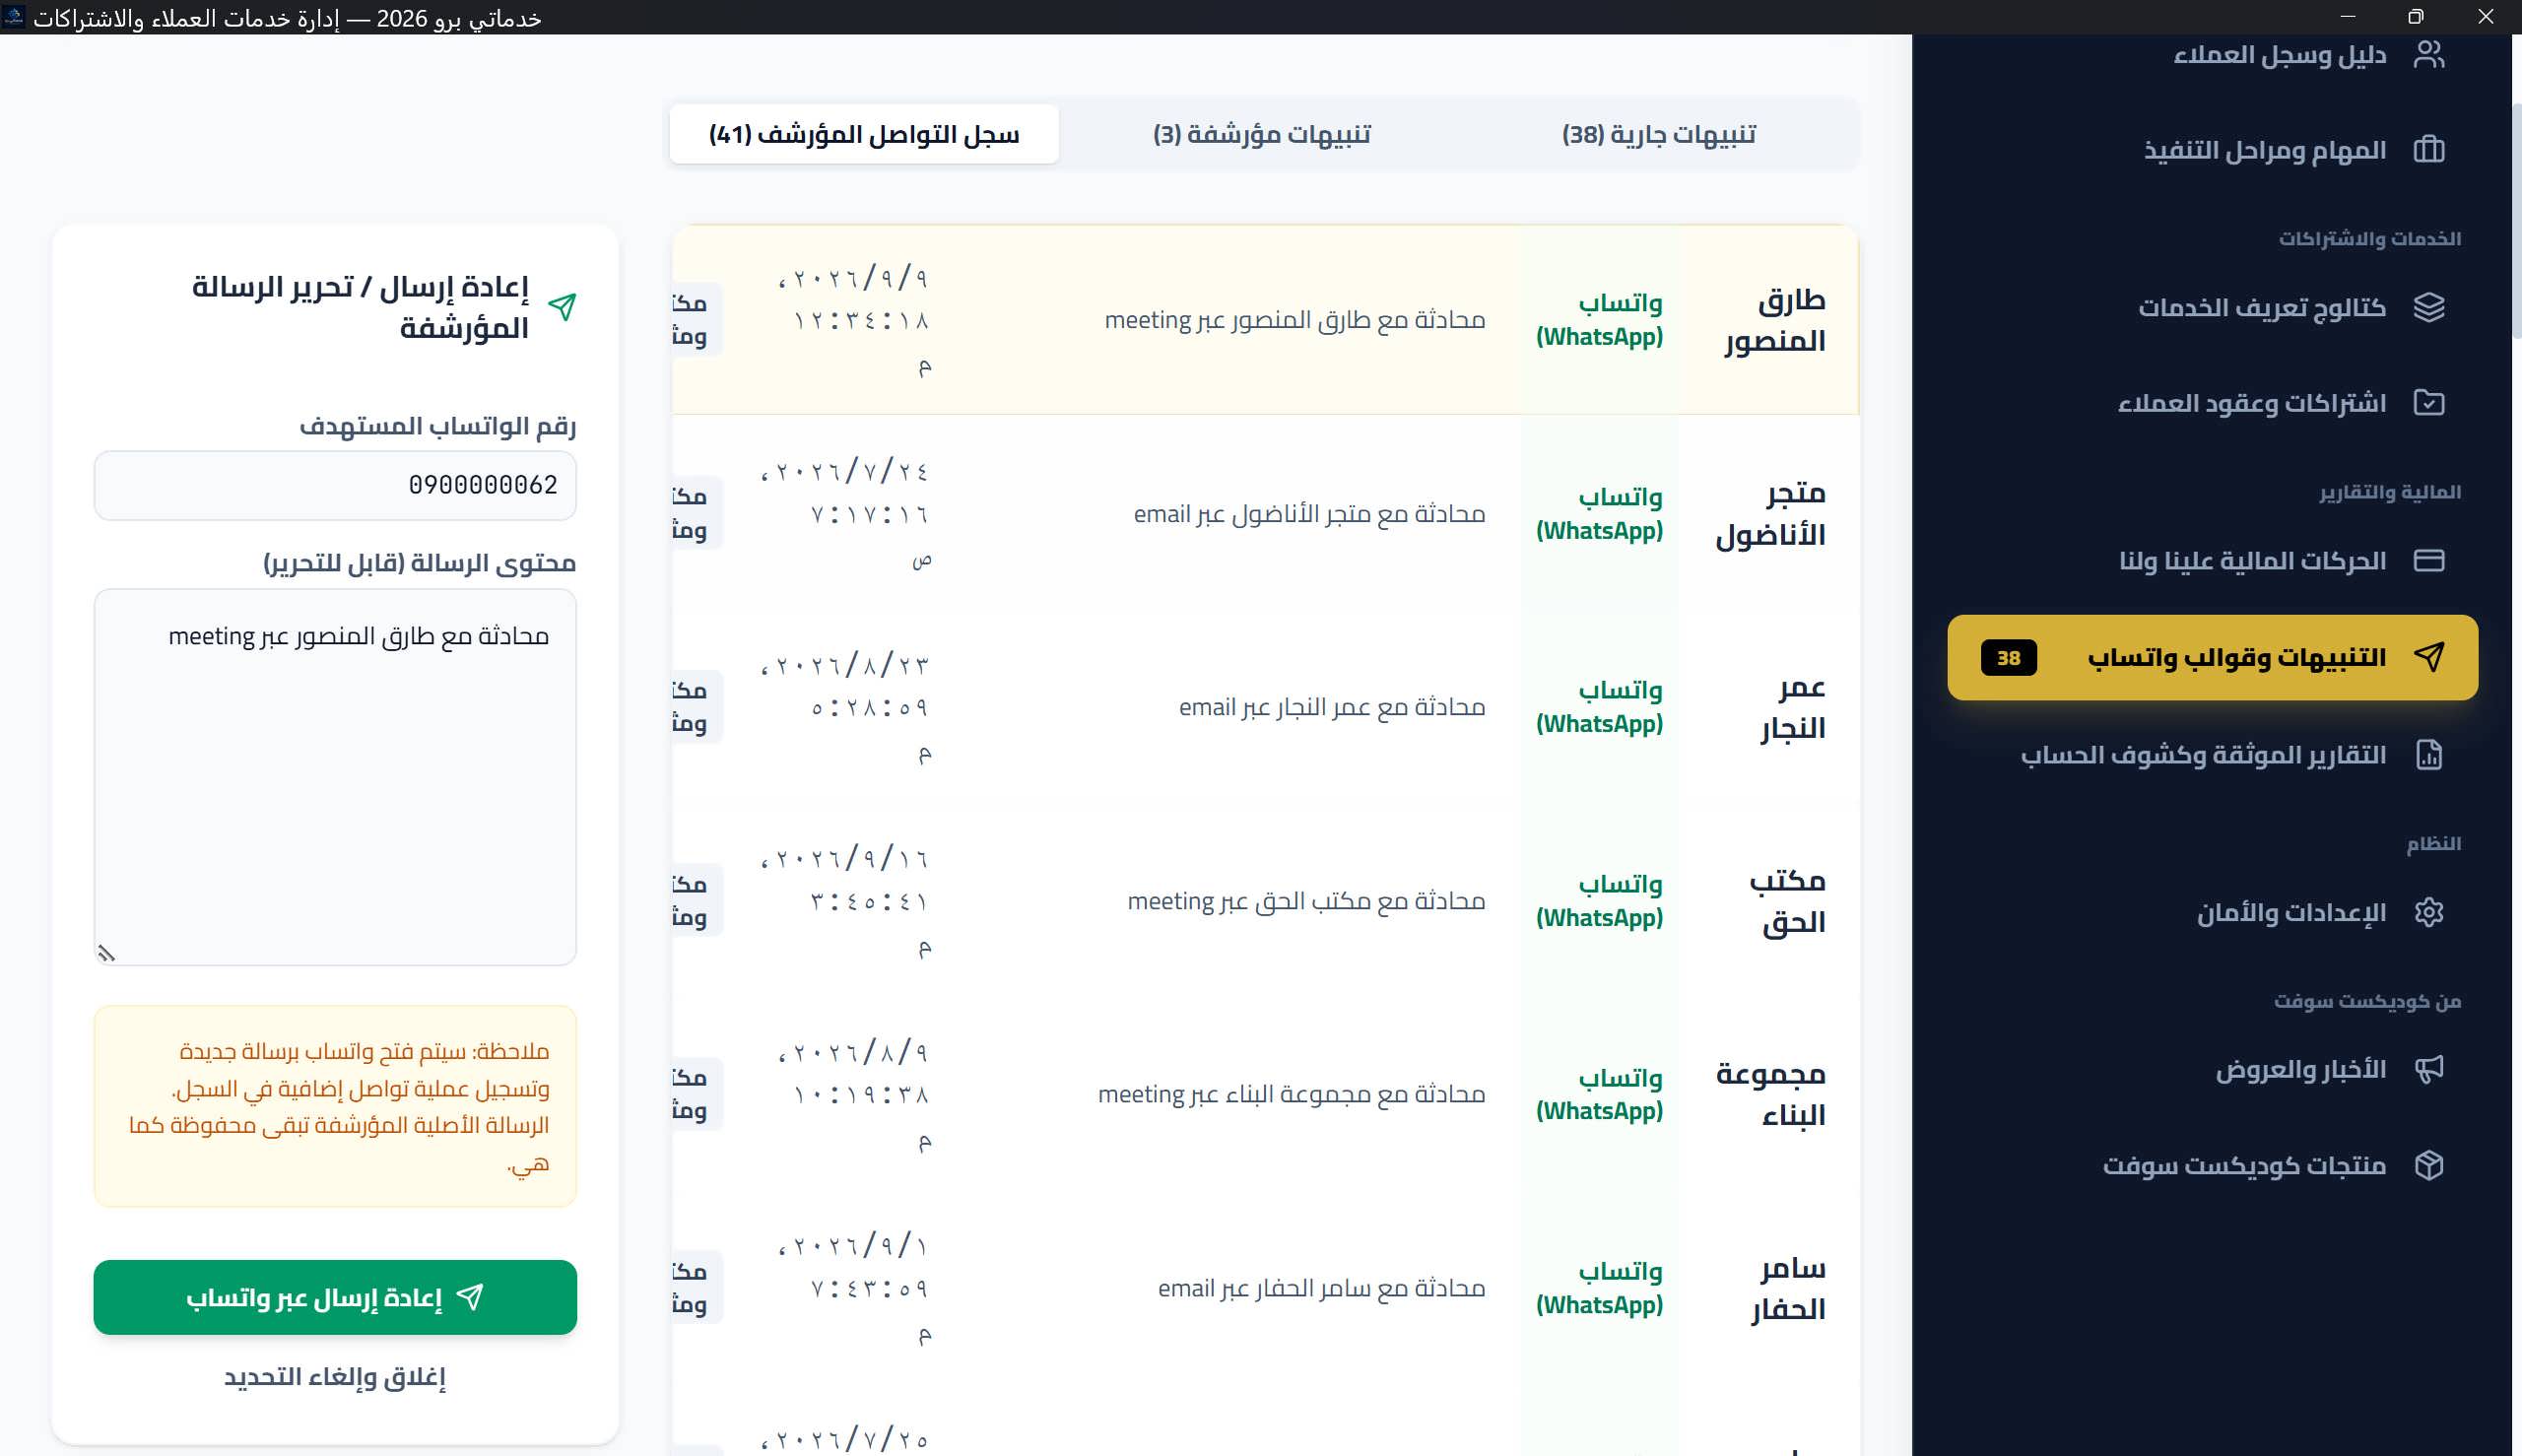
Task: Click the sidebar vertical scrollbar
Action: [x=2516, y=220]
